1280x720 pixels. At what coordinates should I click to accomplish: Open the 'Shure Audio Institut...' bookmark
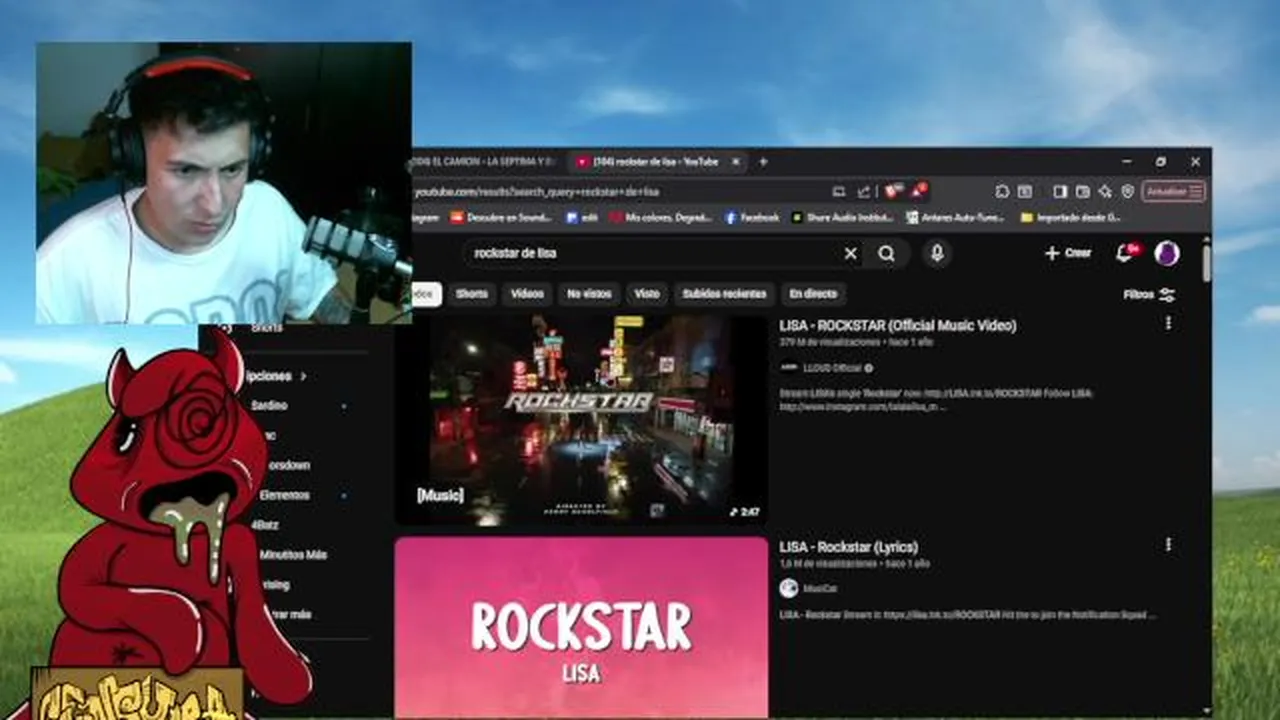click(842, 217)
